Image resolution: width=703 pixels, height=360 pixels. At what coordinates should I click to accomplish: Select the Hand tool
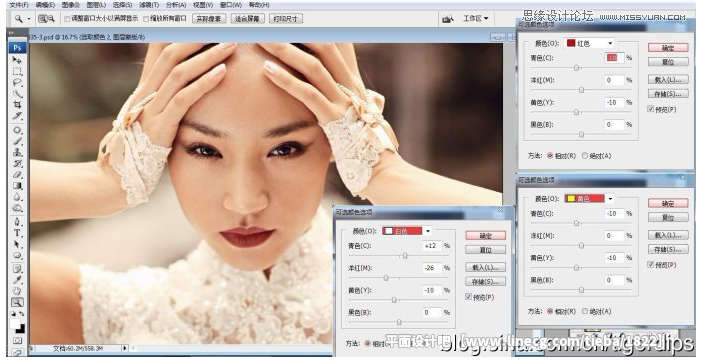17,291
